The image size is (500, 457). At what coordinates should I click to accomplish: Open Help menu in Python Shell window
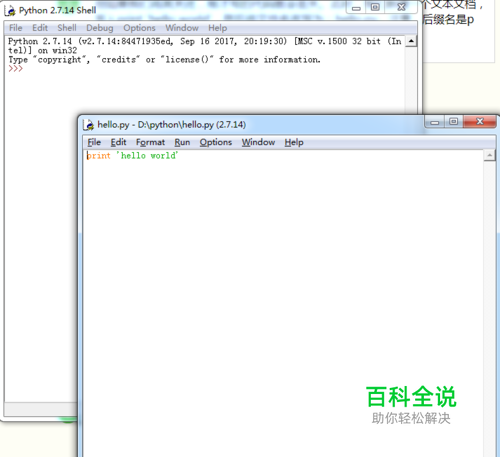click(x=218, y=28)
